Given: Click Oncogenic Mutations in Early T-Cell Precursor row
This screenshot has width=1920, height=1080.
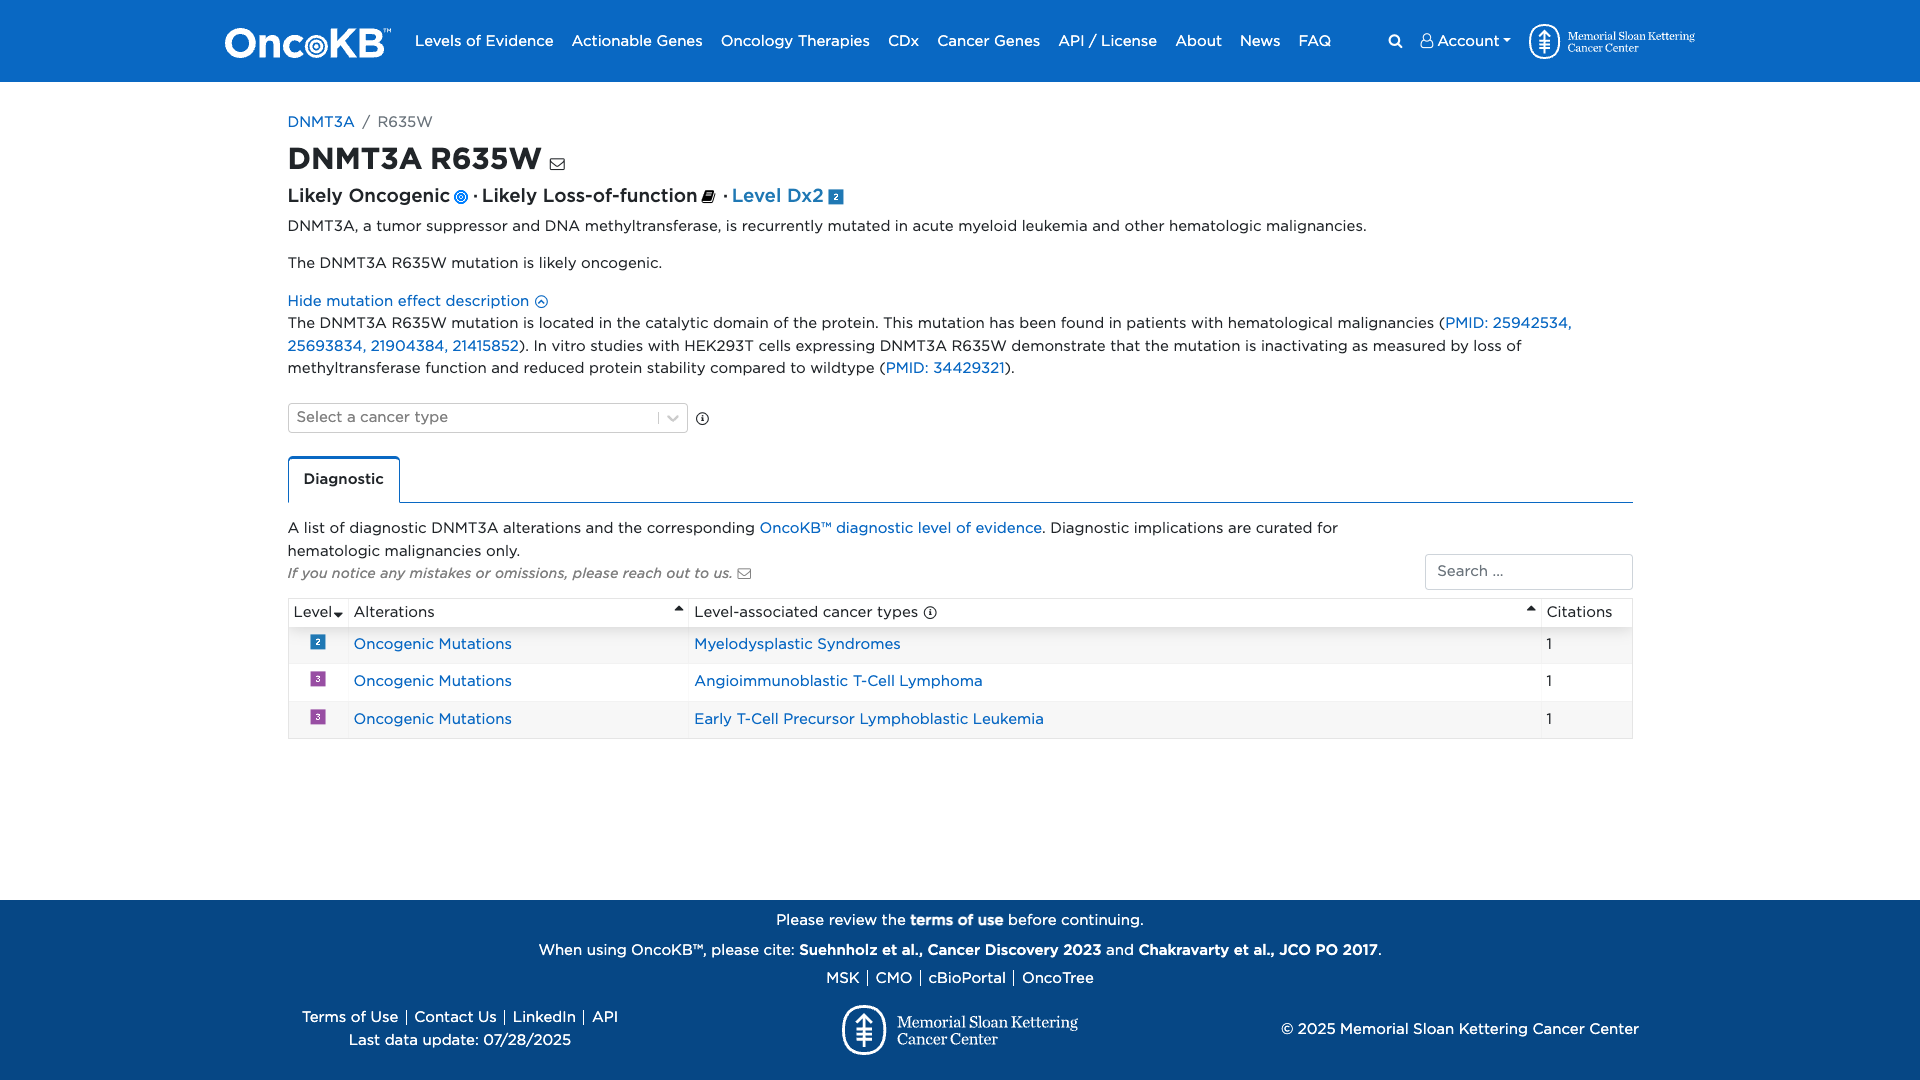Looking at the screenshot, I should (432, 719).
